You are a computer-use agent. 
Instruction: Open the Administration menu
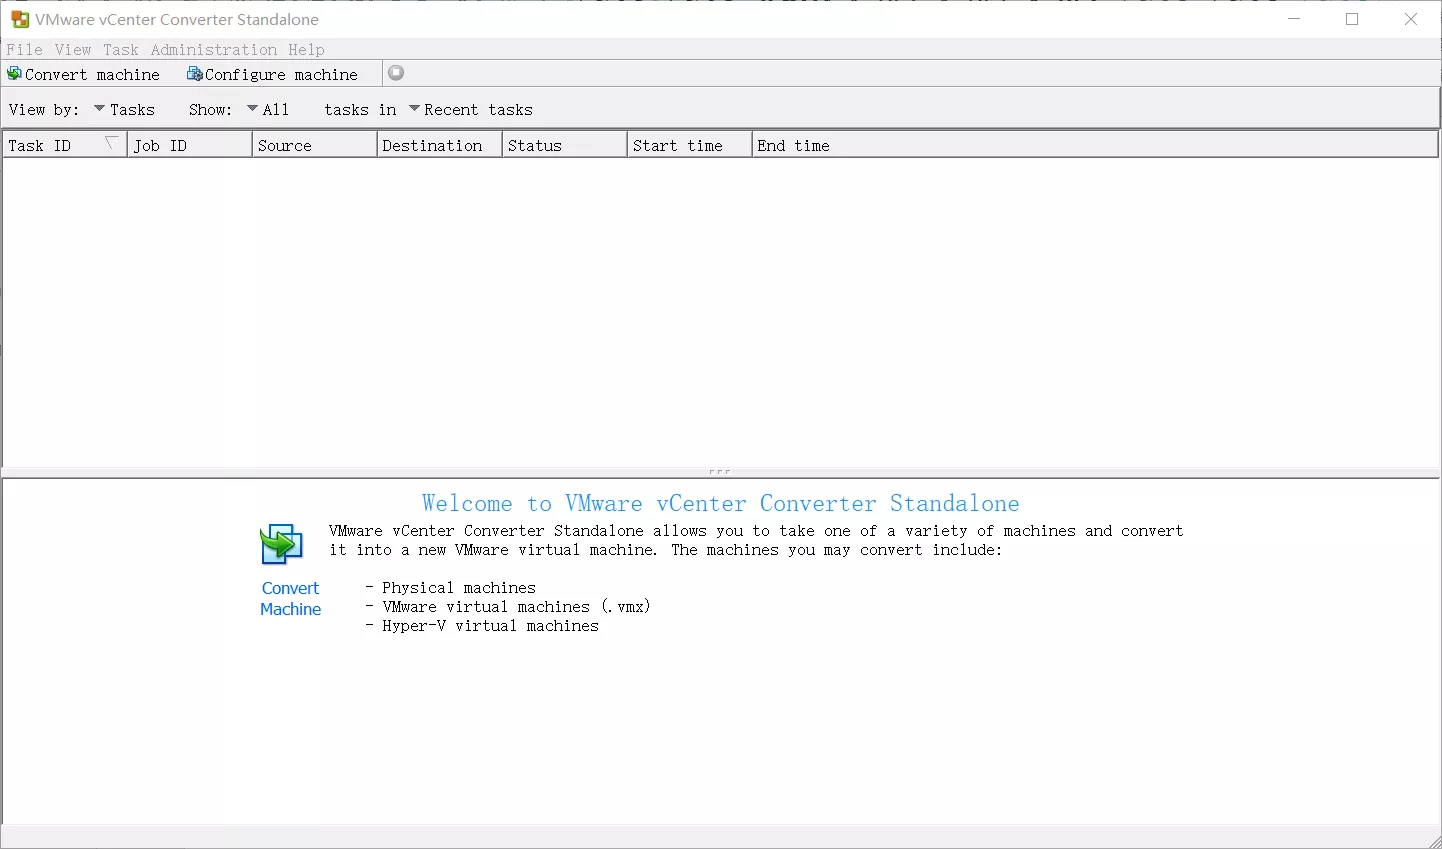(x=214, y=50)
